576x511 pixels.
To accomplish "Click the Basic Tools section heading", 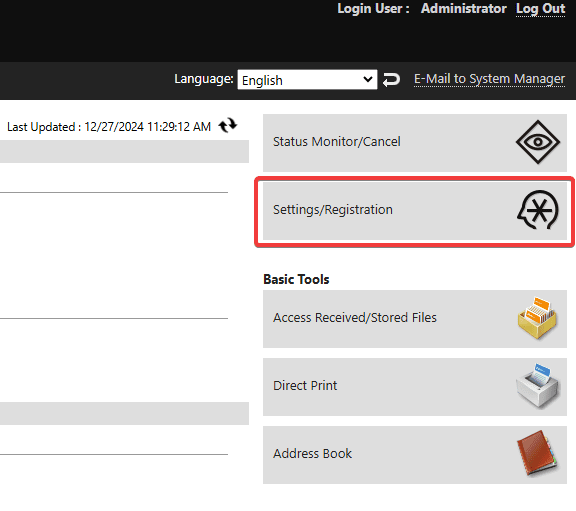I will point(296,279).
